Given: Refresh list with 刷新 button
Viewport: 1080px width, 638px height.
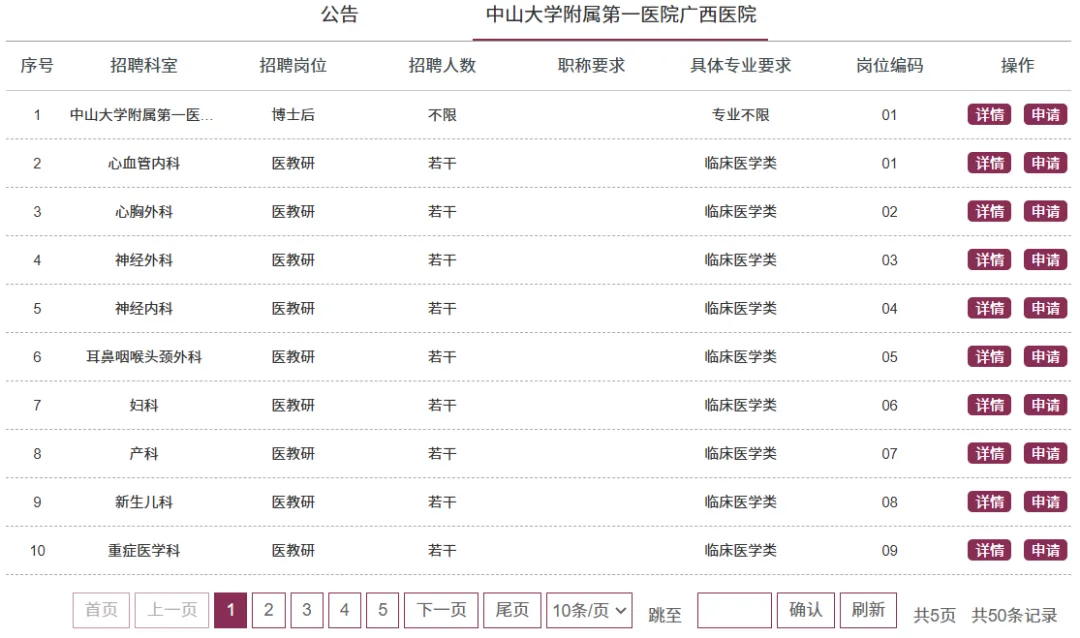Looking at the screenshot, I should pos(868,610).
